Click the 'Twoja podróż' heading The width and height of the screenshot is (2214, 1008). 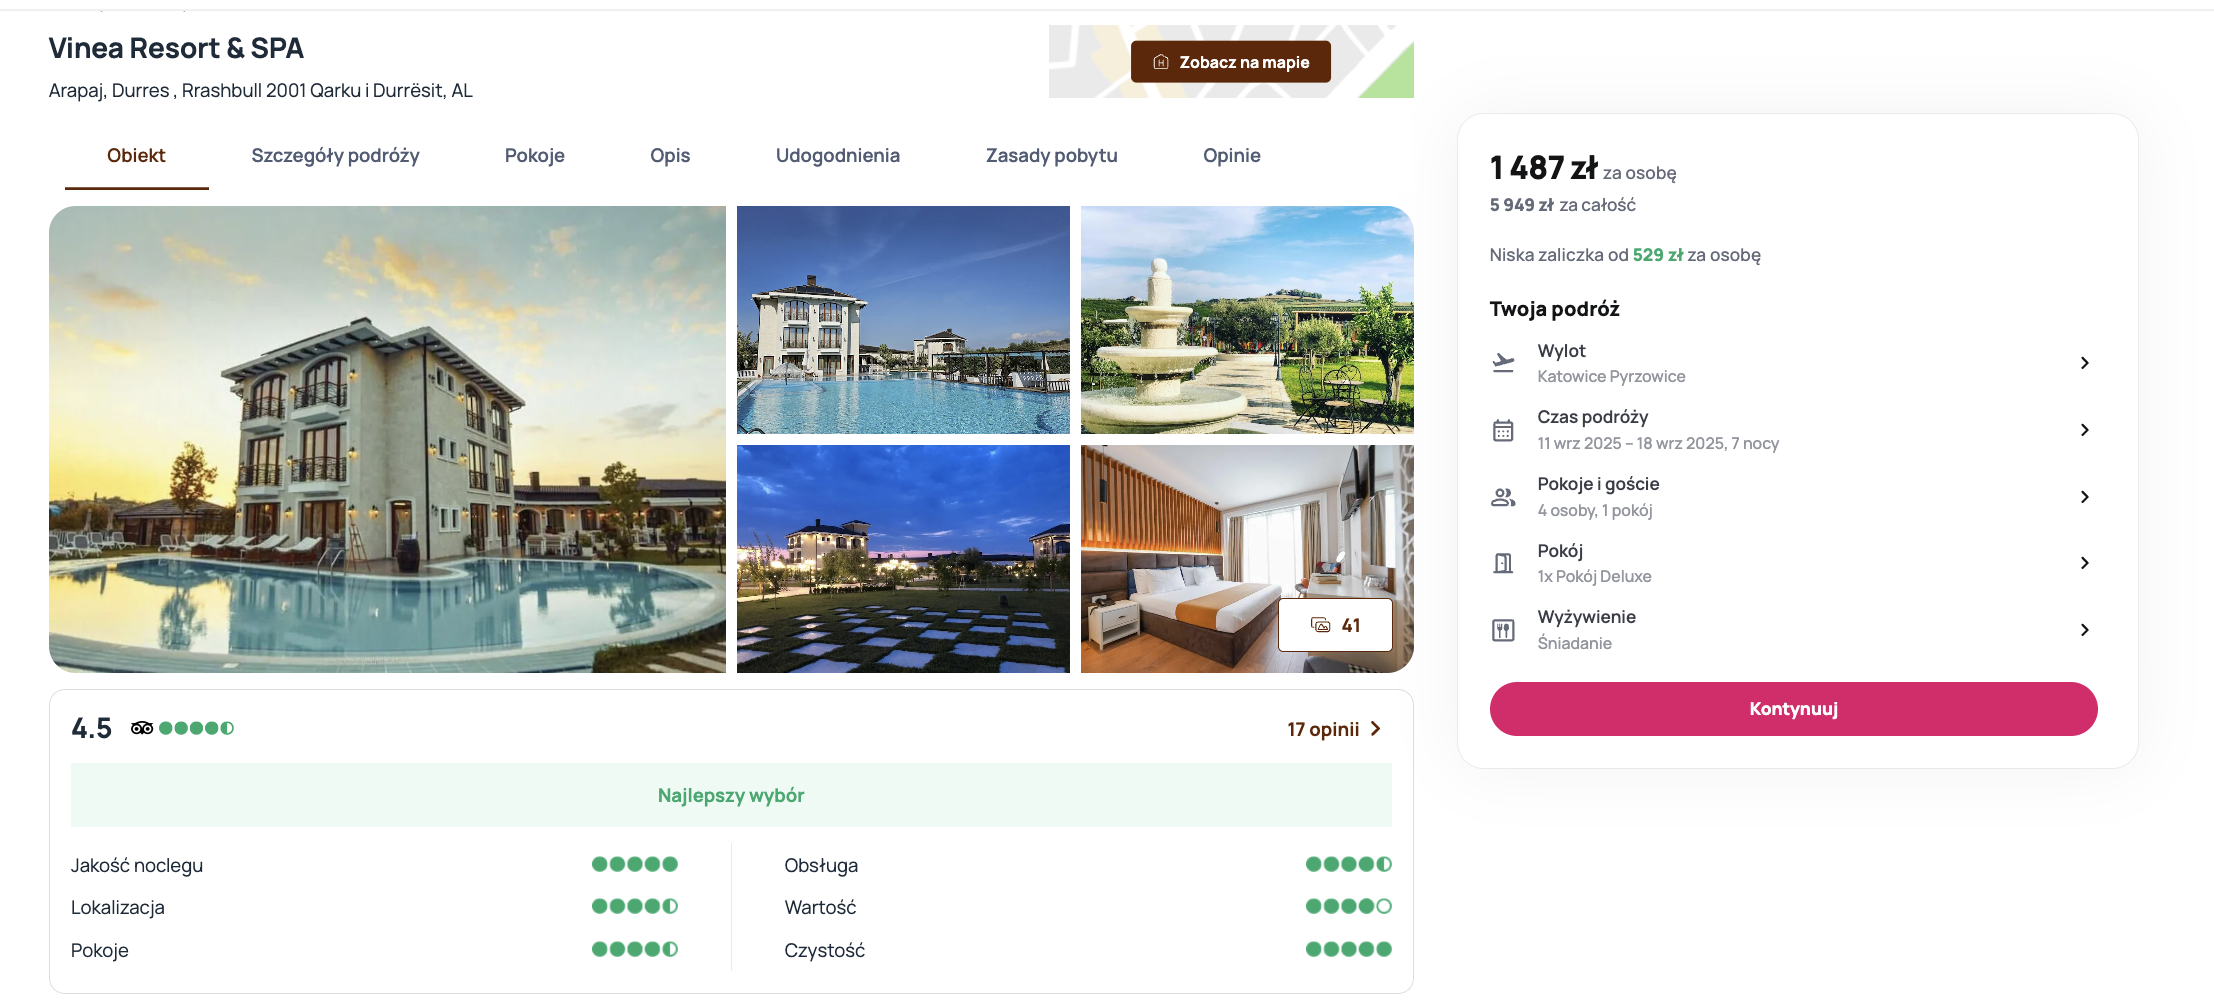[1554, 309]
